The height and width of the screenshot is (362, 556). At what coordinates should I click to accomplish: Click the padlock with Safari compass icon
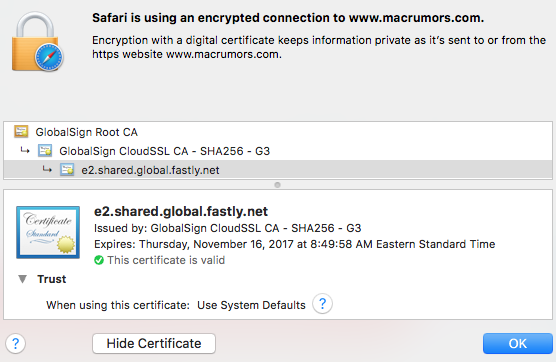(x=37, y=42)
